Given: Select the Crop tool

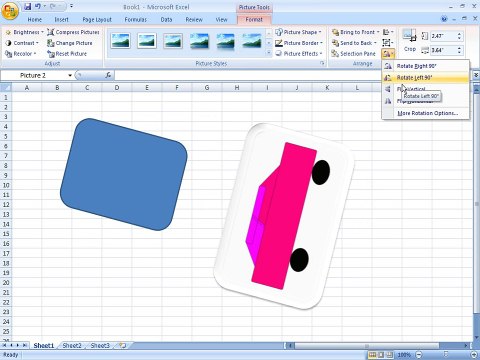Looking at the screenshot, I should tap(410, 40).
